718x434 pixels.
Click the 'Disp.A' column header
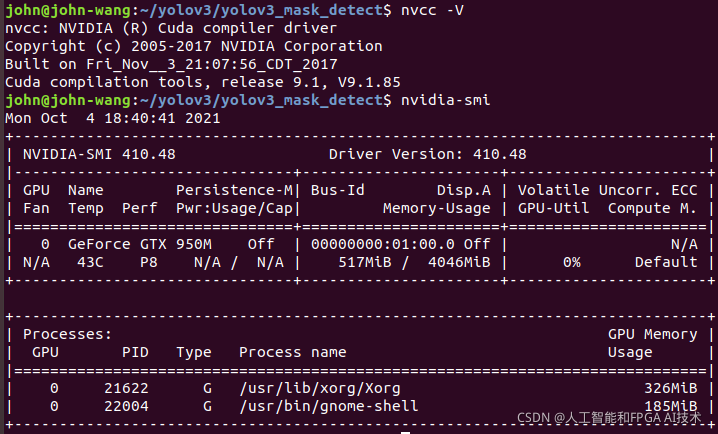(x=463, y=190)
